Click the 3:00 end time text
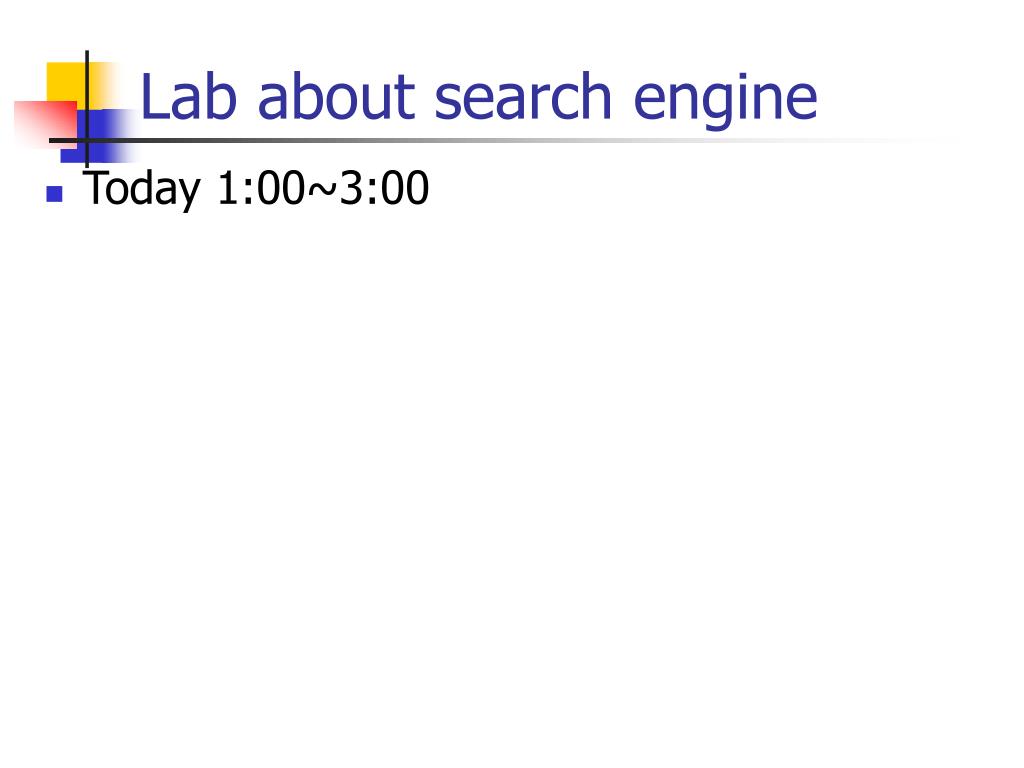Screen dimensions: 1024x768 [384, 188]
